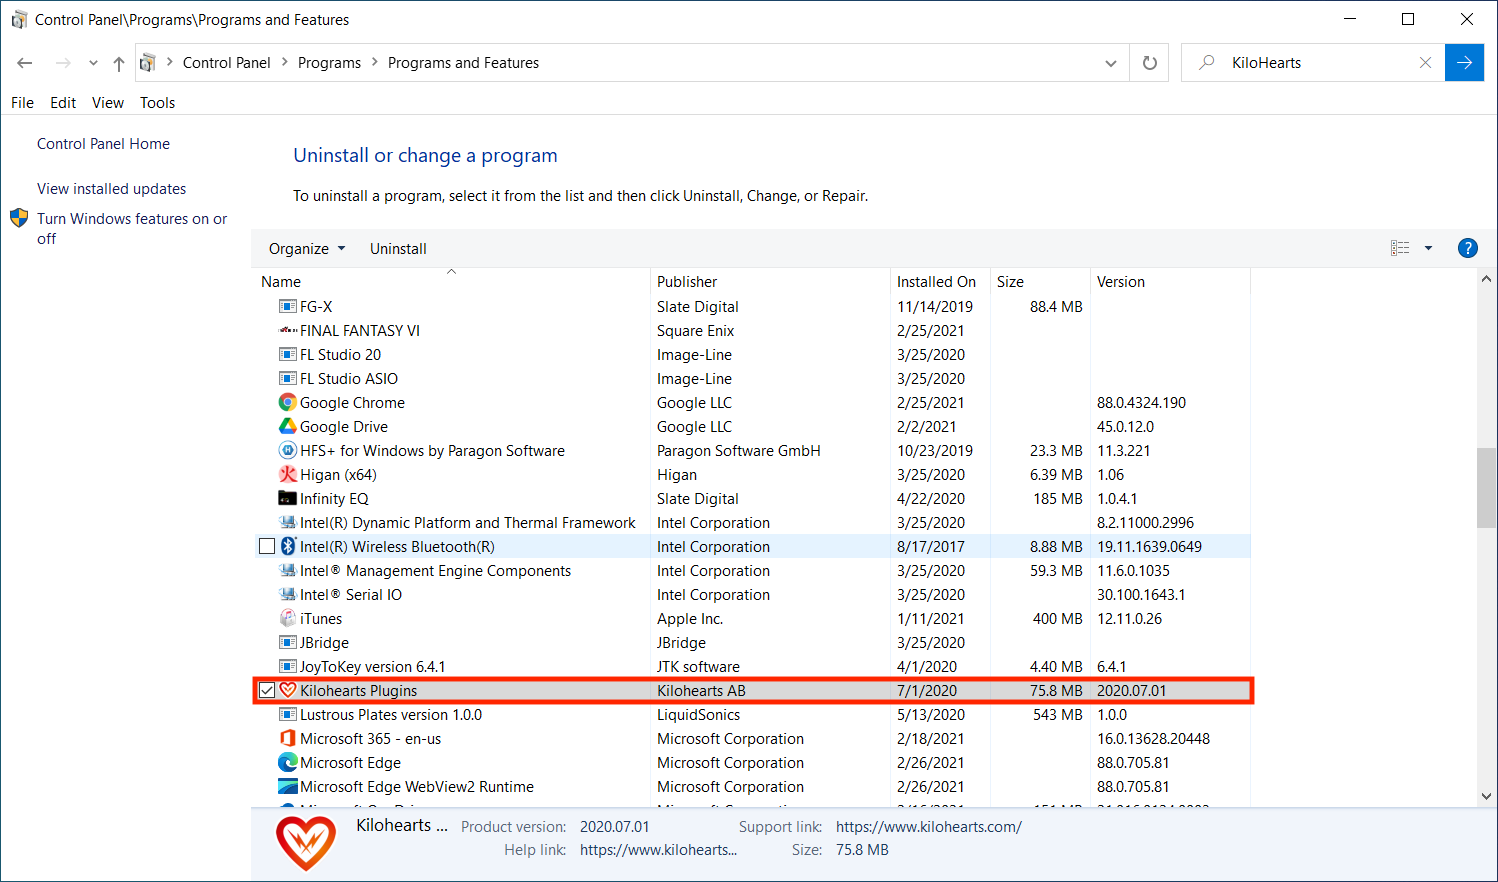Click the Microsoft Edge icon
Screen dimensions: 1498x882
coord(288,763)
